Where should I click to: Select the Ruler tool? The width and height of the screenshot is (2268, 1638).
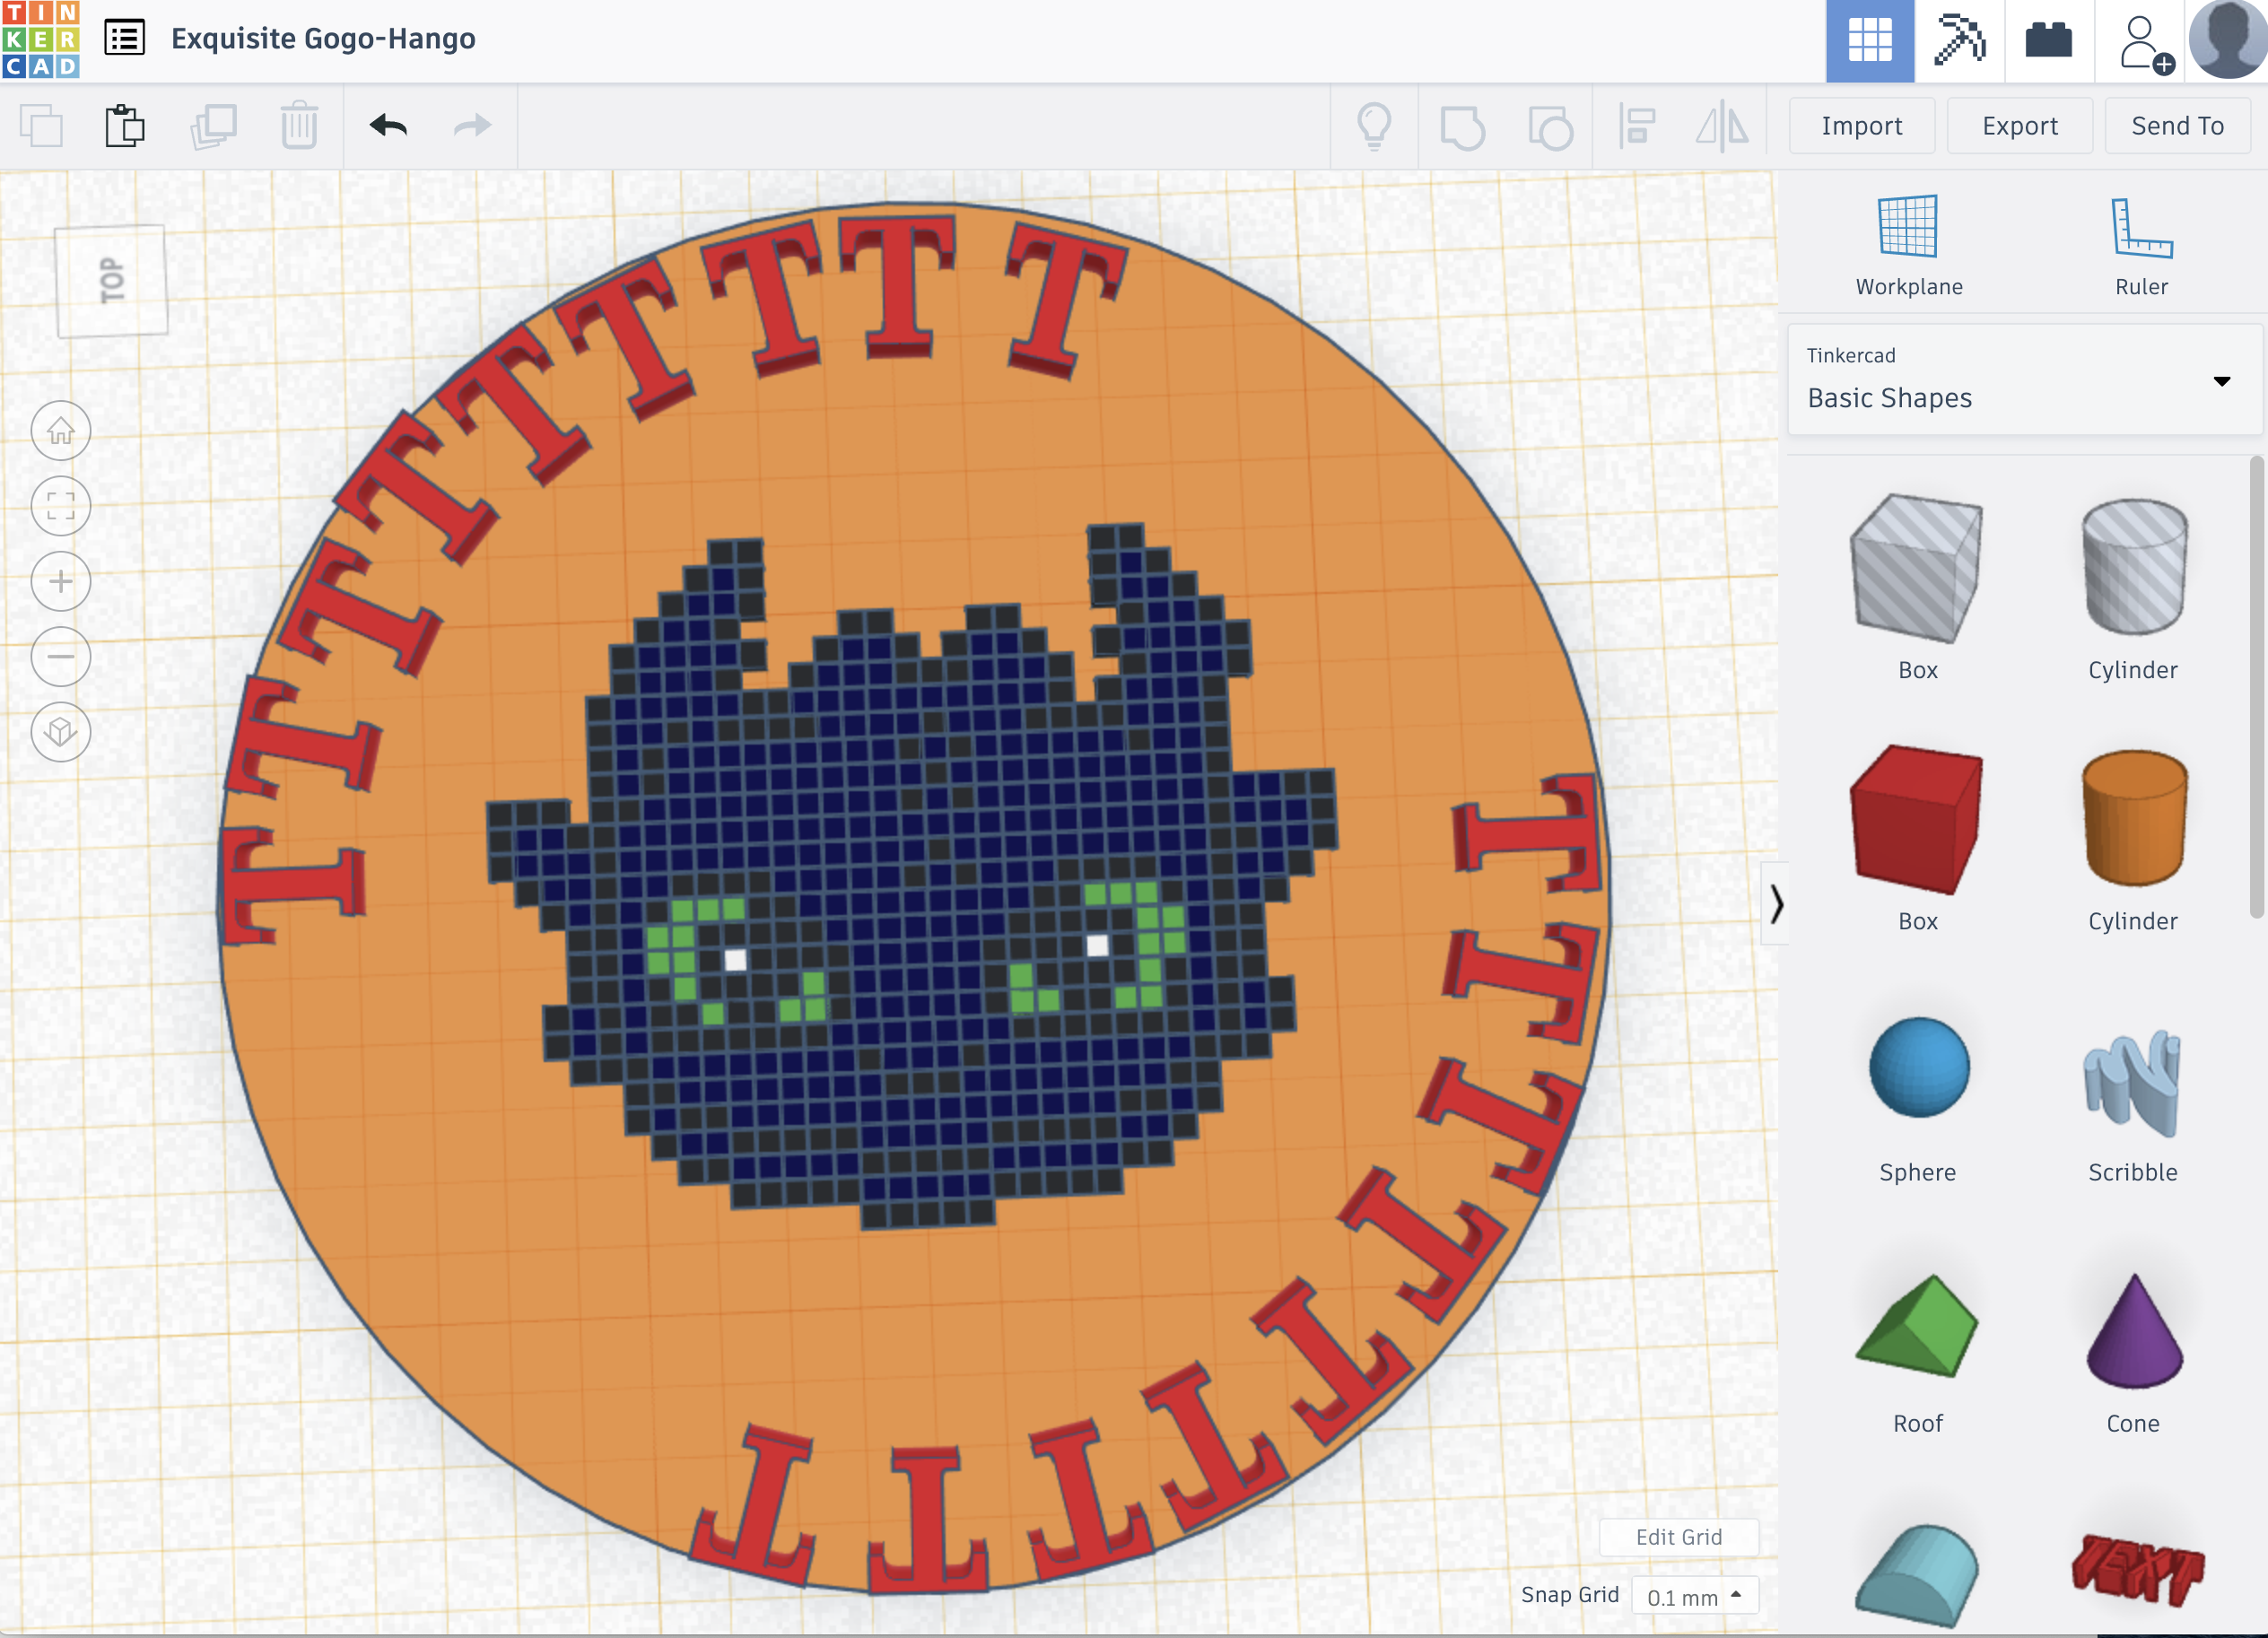(x=2141, y=246)
